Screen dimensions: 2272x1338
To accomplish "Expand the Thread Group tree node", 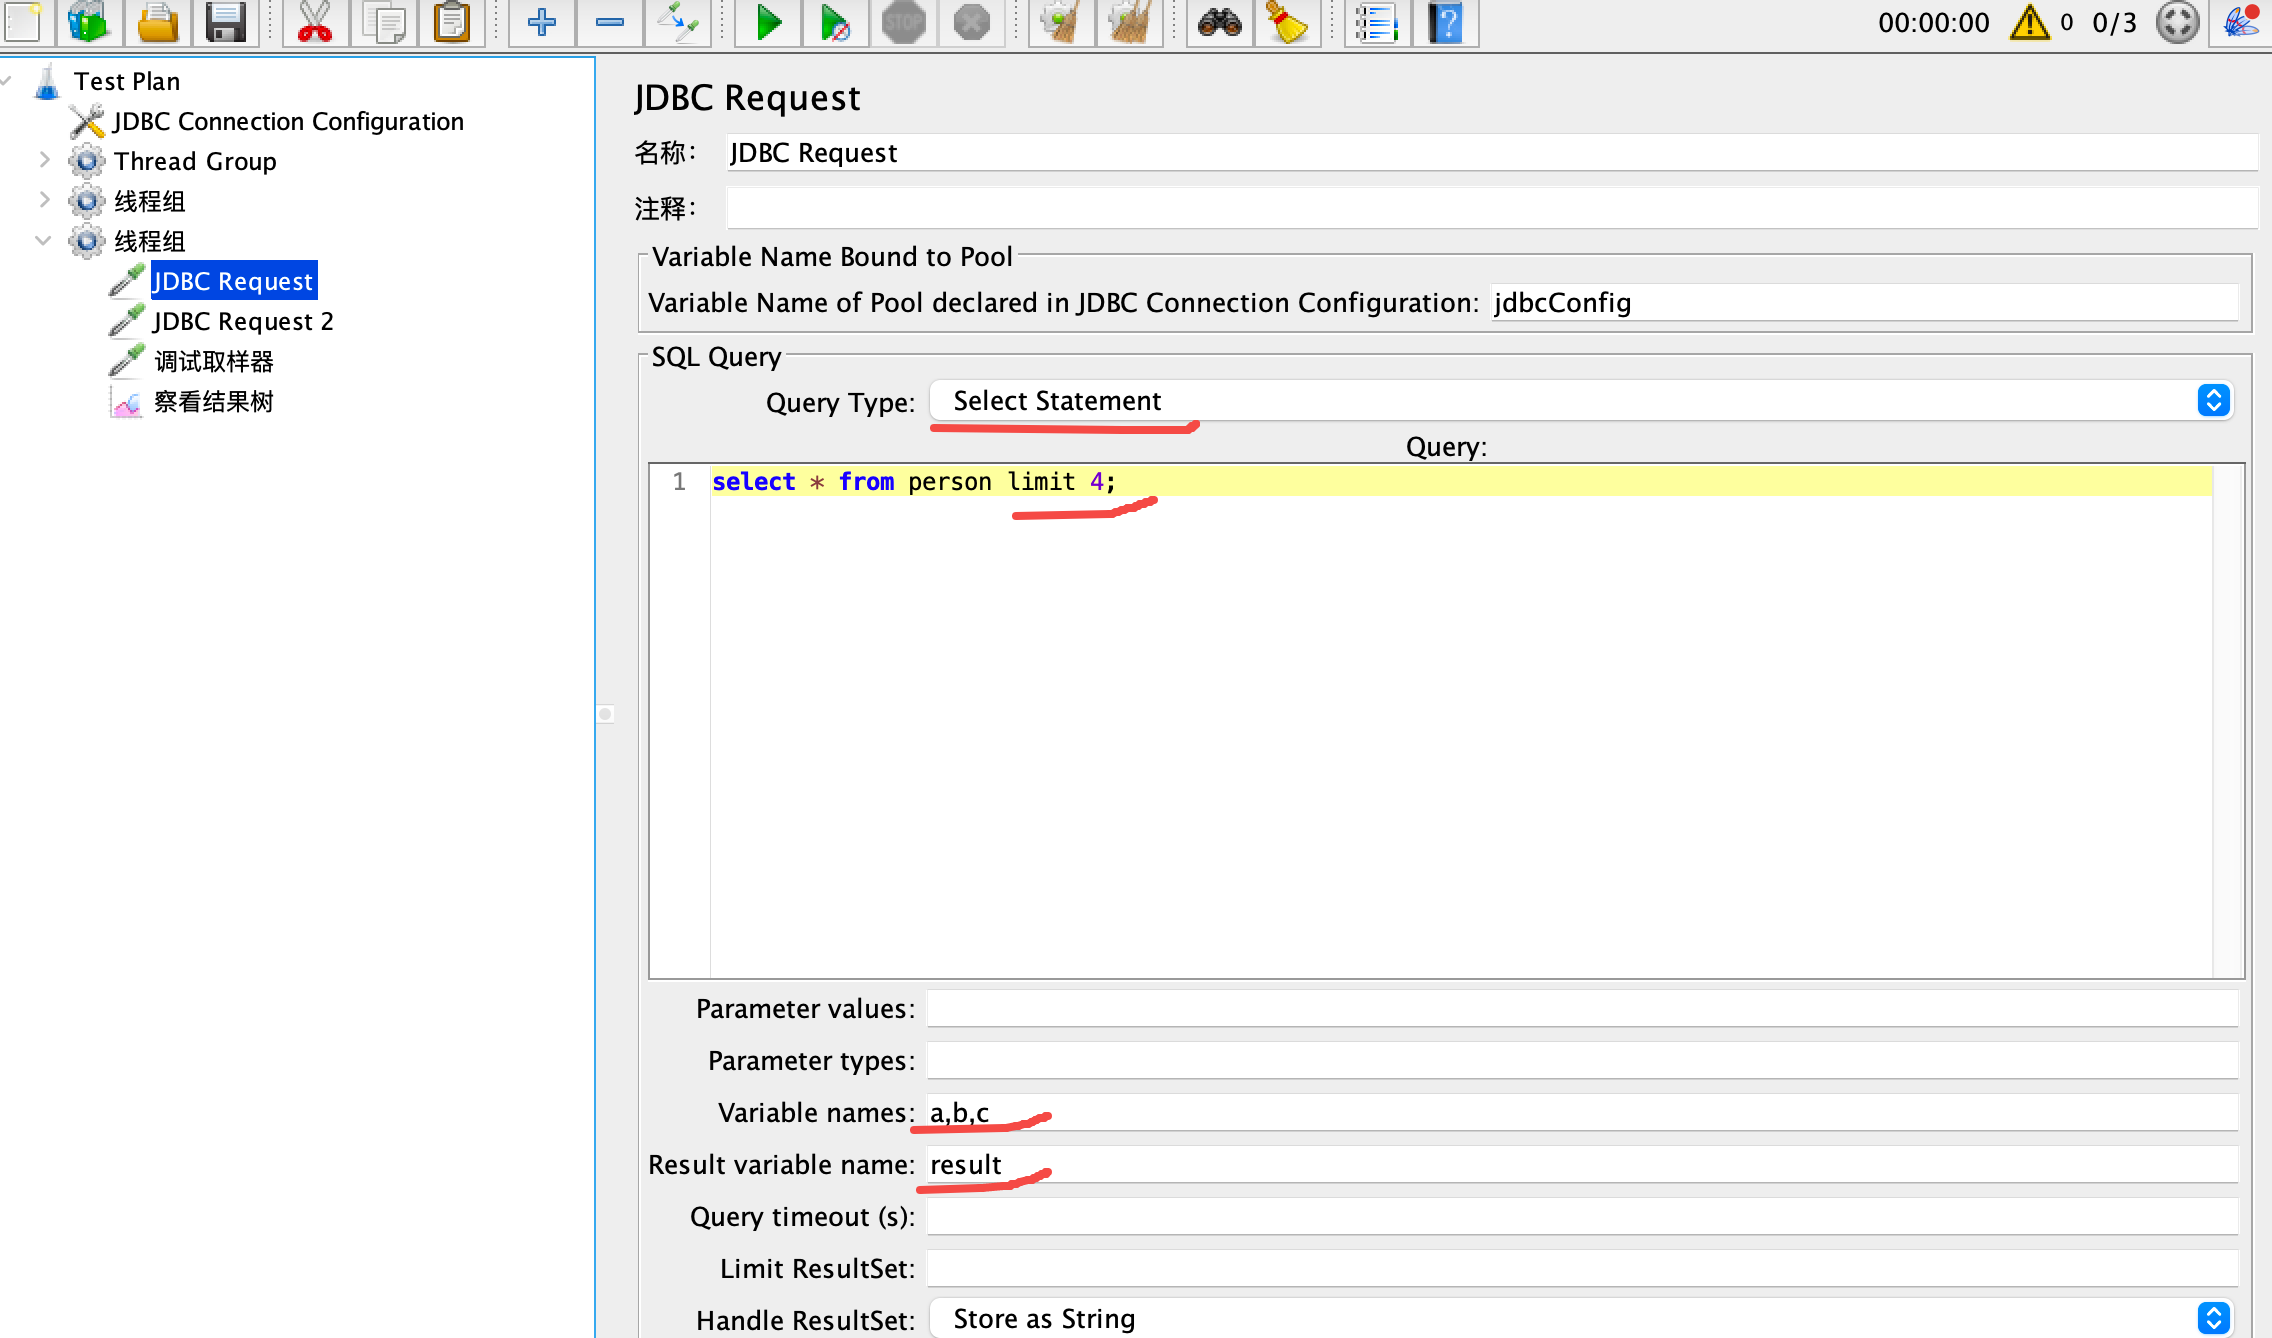I will [44, 160].
